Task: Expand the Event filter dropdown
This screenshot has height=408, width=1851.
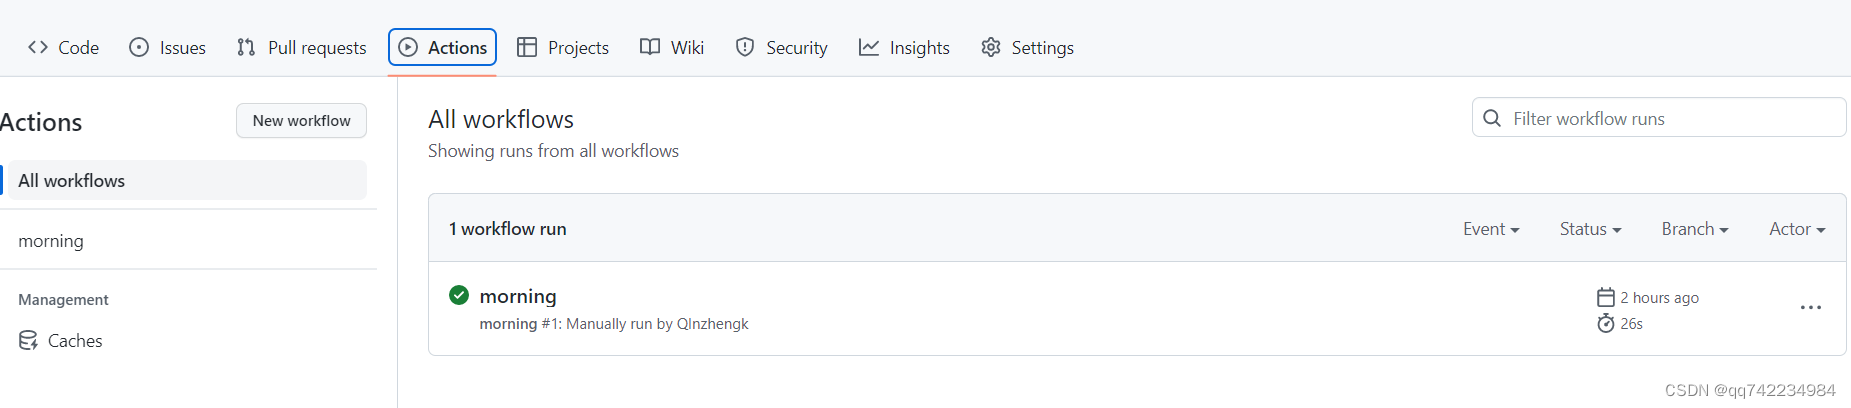Action: coord(1491,229)
